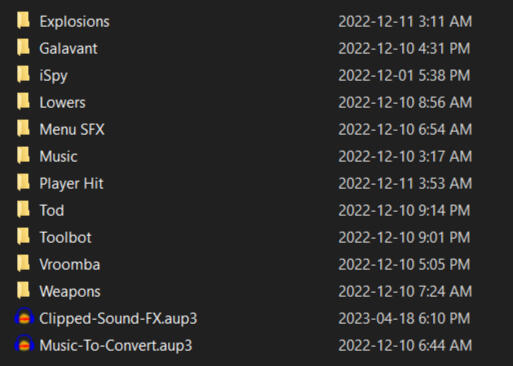Select the iSpy folder icon
This screenshot has width=513, height=366.
point(23,75)
